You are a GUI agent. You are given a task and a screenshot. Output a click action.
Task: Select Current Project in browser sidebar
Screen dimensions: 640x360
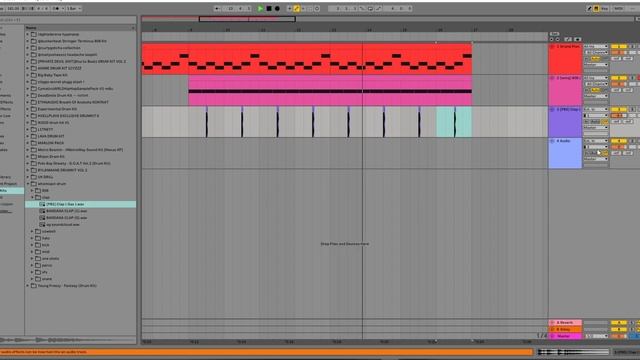(x=9, y=184)
